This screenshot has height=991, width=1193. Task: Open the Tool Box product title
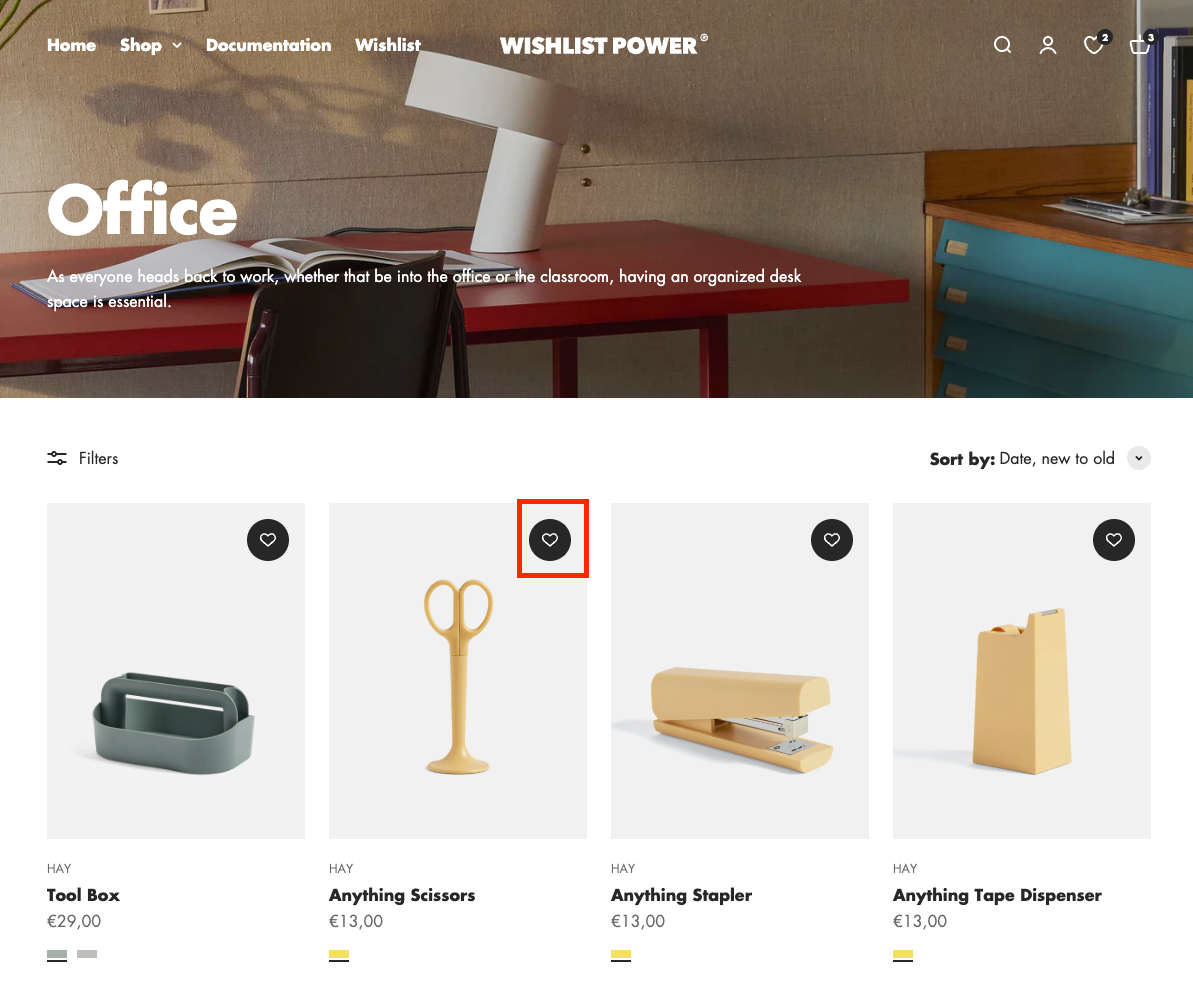pyautogui.click(x=83, y=895)
